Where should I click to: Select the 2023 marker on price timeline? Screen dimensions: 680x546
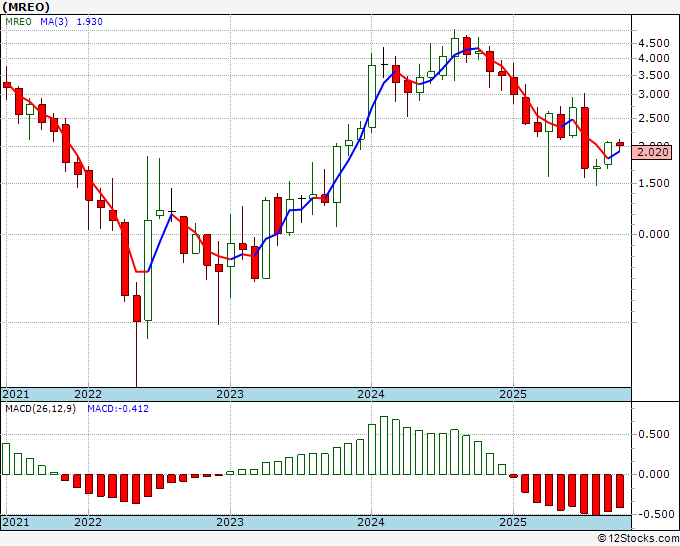[230, 394]
